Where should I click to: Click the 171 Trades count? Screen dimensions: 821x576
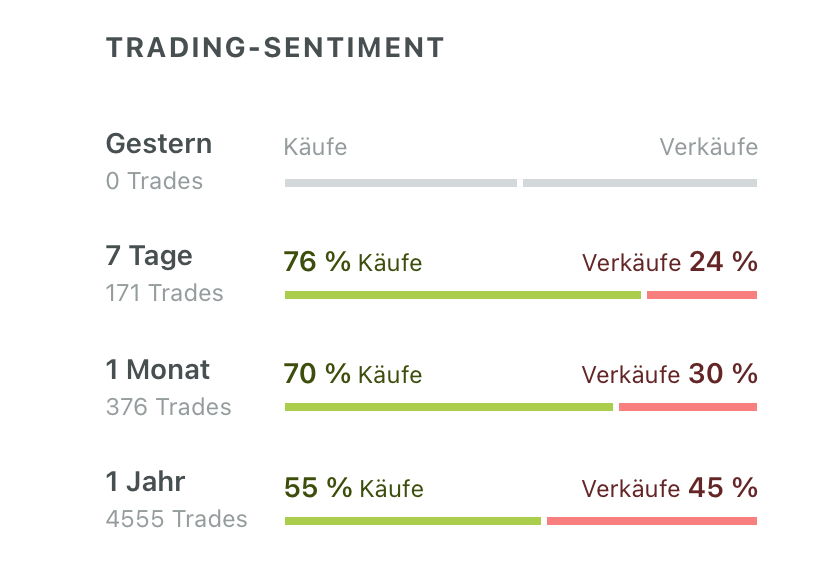164,294
